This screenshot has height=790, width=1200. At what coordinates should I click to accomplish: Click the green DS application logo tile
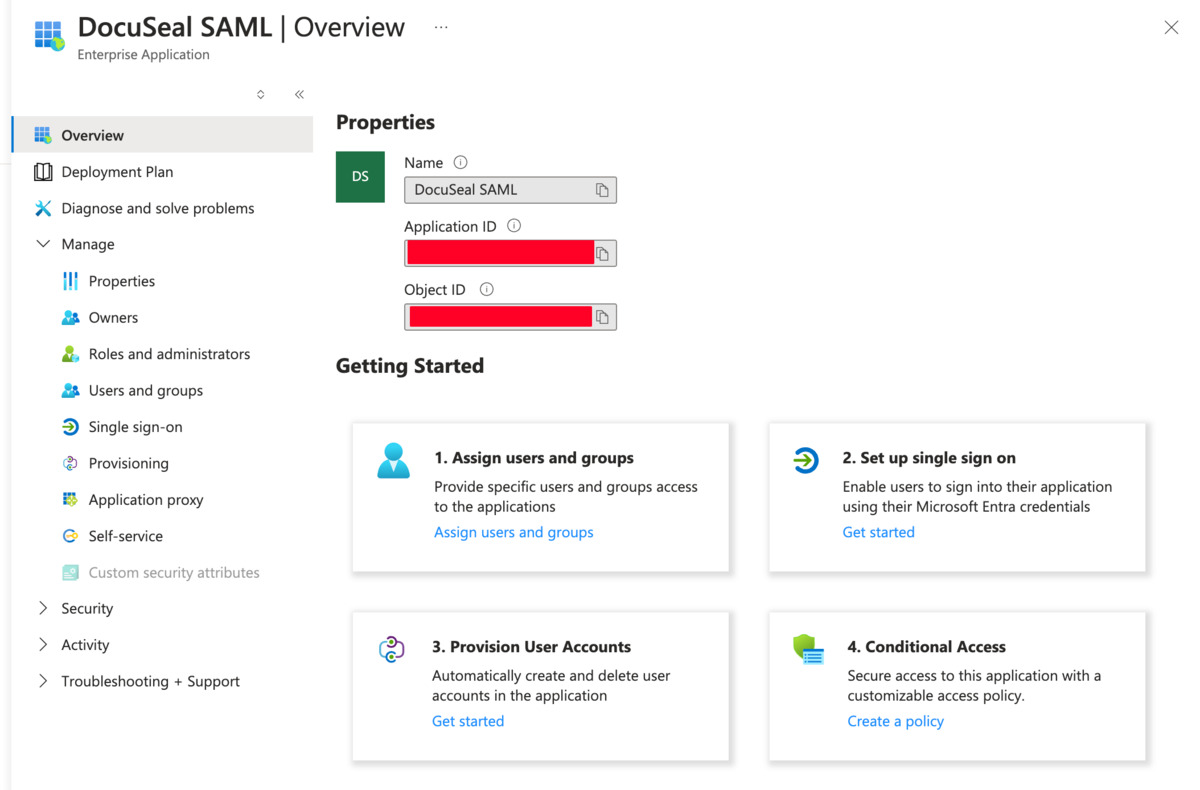tap(360, 177)
